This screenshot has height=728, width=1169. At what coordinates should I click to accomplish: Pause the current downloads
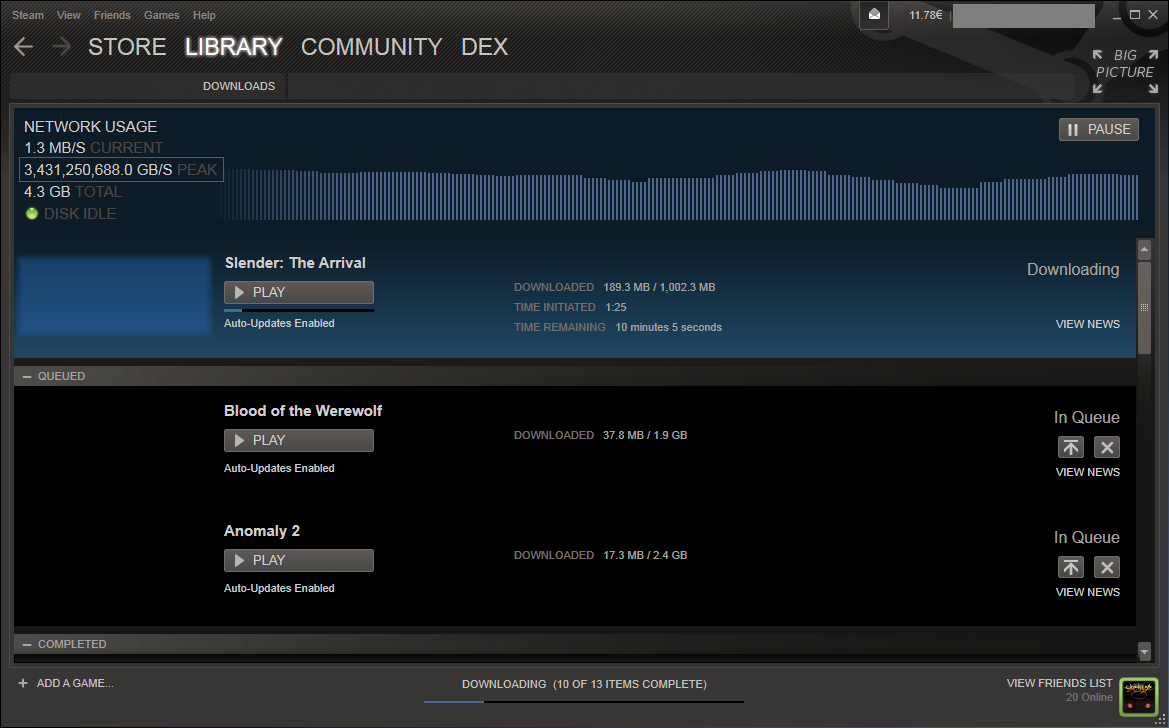(1099, 130)
